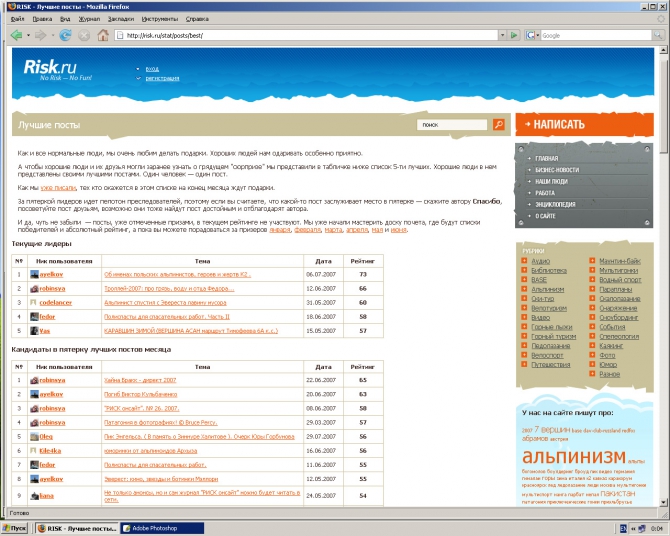Viewport: 670px width, 536px height.
Task: Click ayelkov's avatar in first leaders row
Action: (34, 274)
